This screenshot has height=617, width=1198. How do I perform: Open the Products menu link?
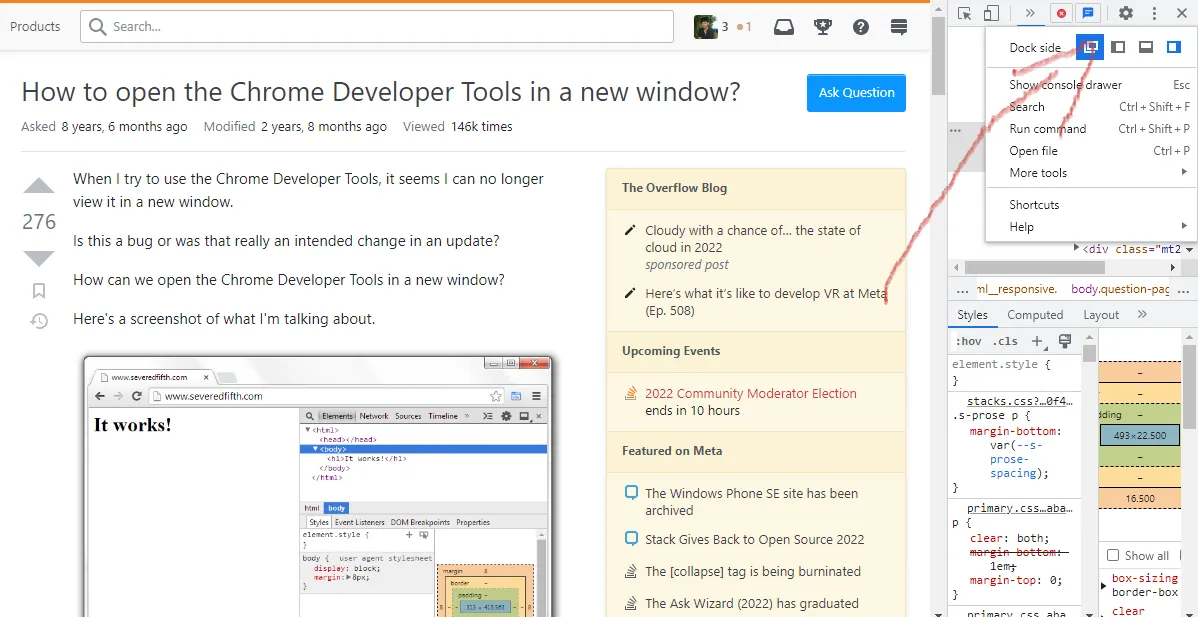(35, 27)
